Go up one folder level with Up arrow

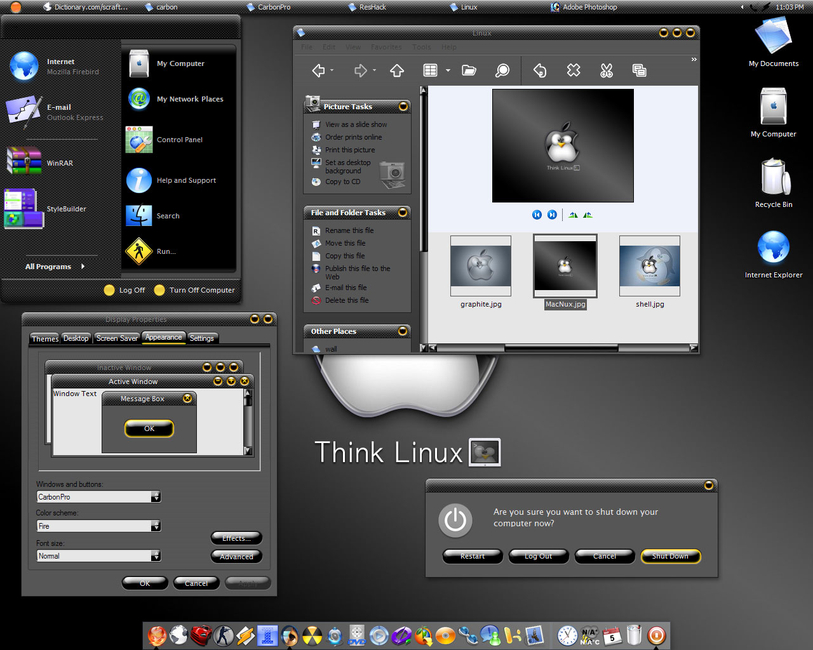[x=397, y=70]
